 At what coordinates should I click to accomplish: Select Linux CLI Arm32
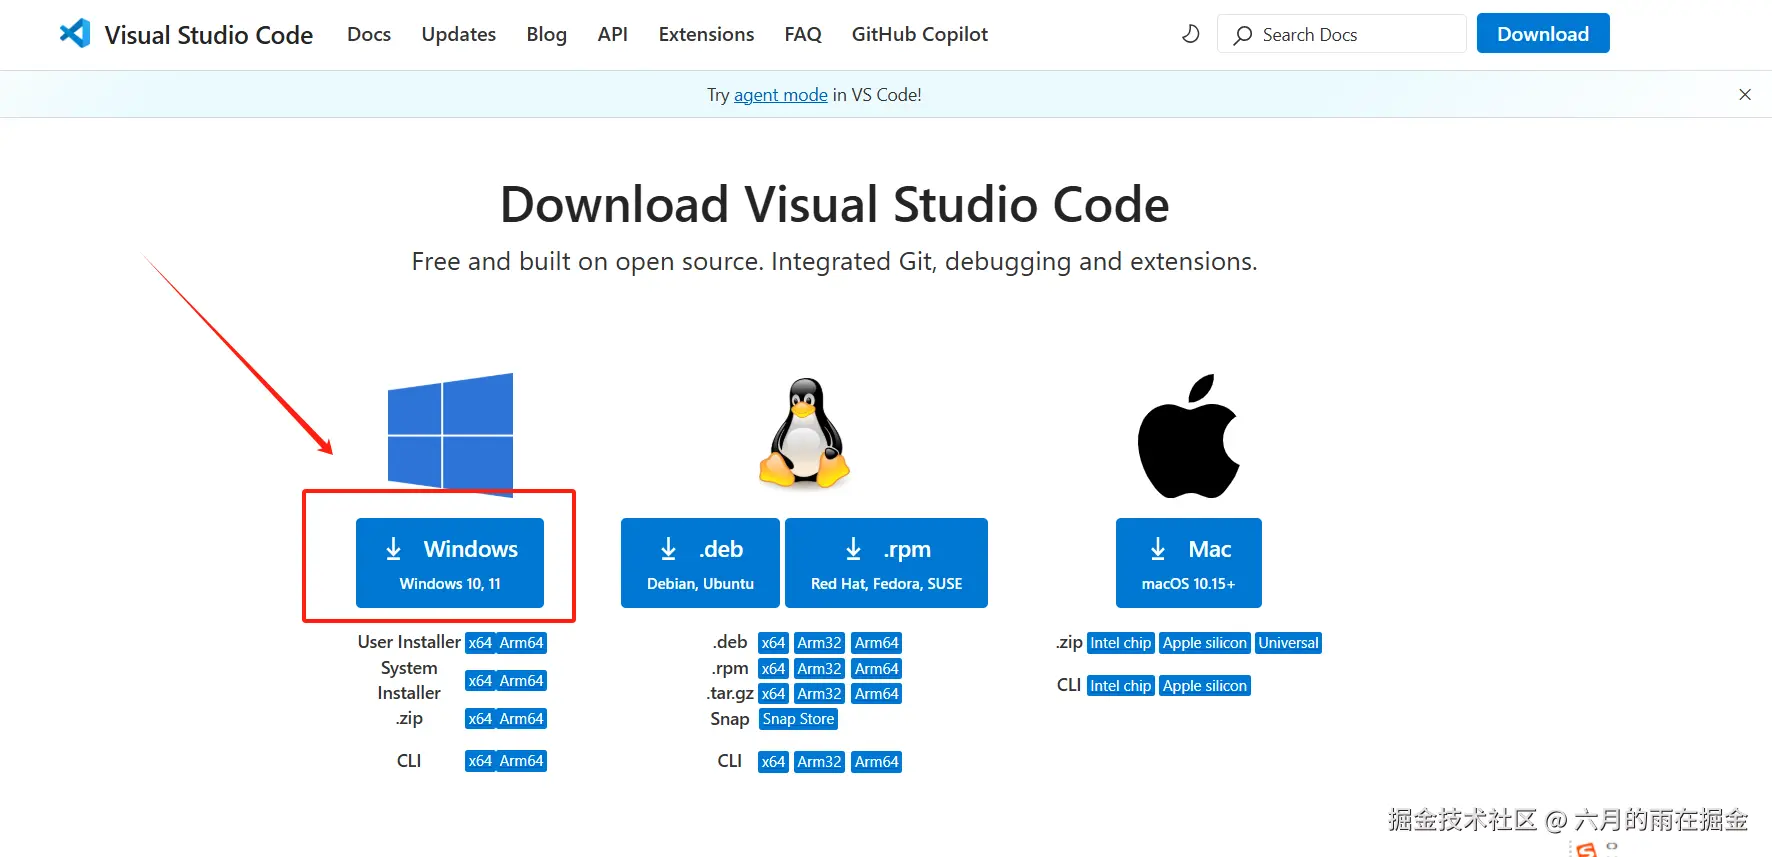point(819,762)
